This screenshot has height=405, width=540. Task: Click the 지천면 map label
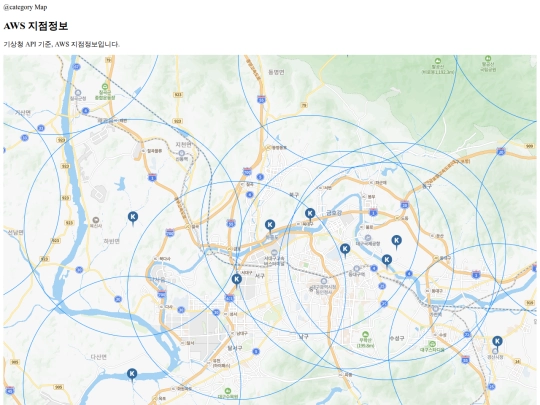(183, 144)
